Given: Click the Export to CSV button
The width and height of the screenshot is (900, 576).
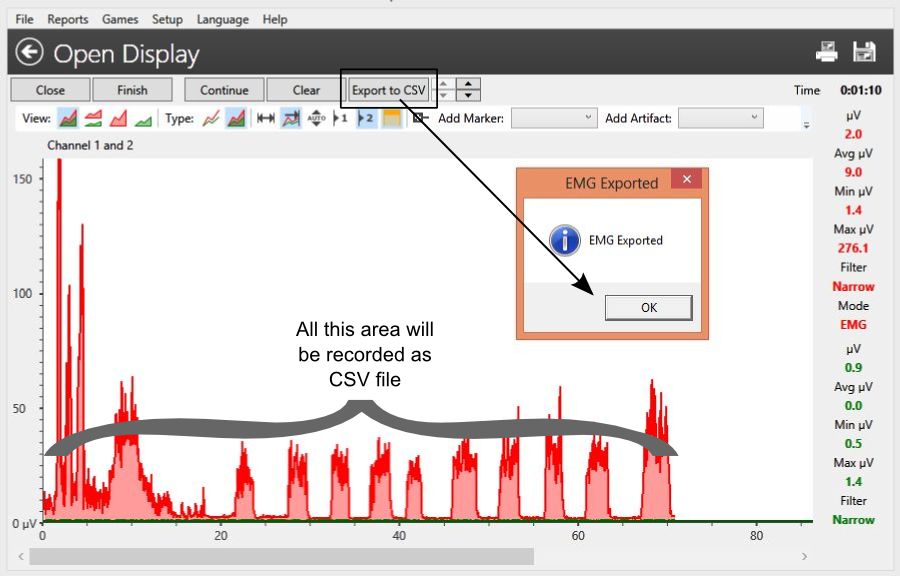Looking at the screenshot, I should point(389,90).
